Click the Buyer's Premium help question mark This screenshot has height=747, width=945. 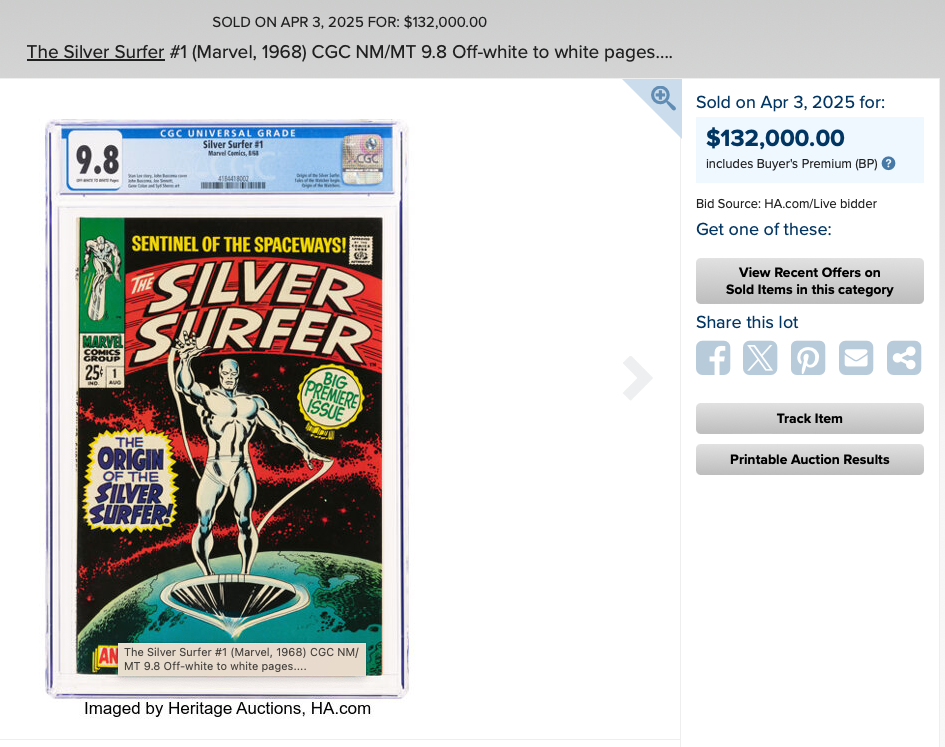pos(888,163)
